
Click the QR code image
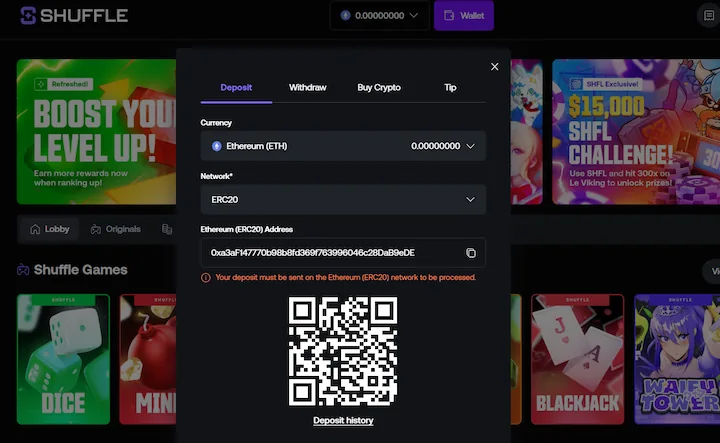tap(343, 351)
